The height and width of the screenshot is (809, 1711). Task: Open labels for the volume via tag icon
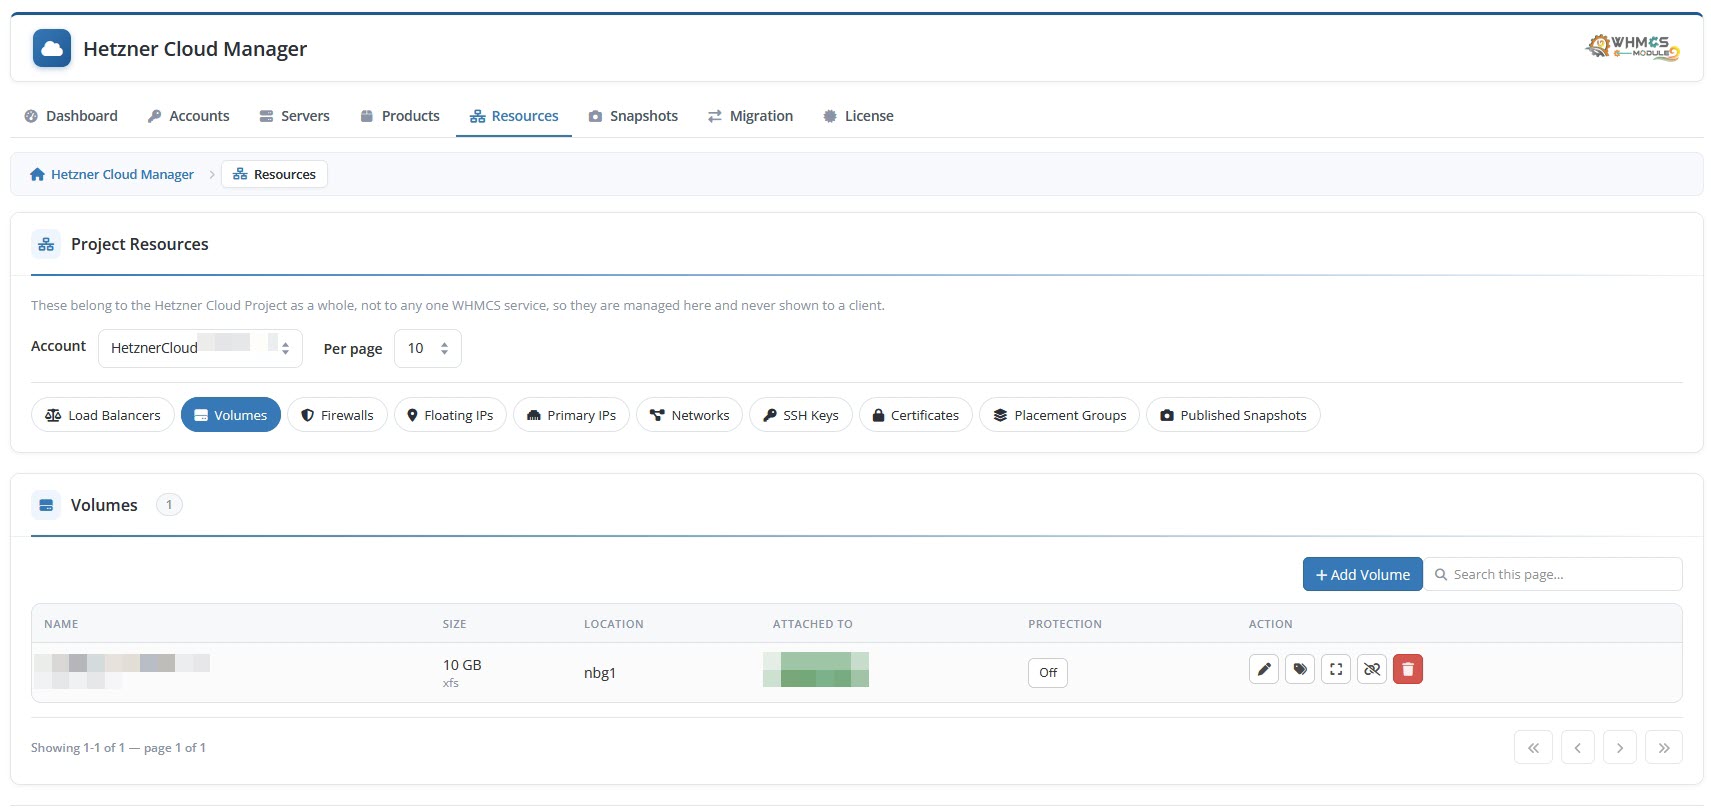coord(1300,669)
